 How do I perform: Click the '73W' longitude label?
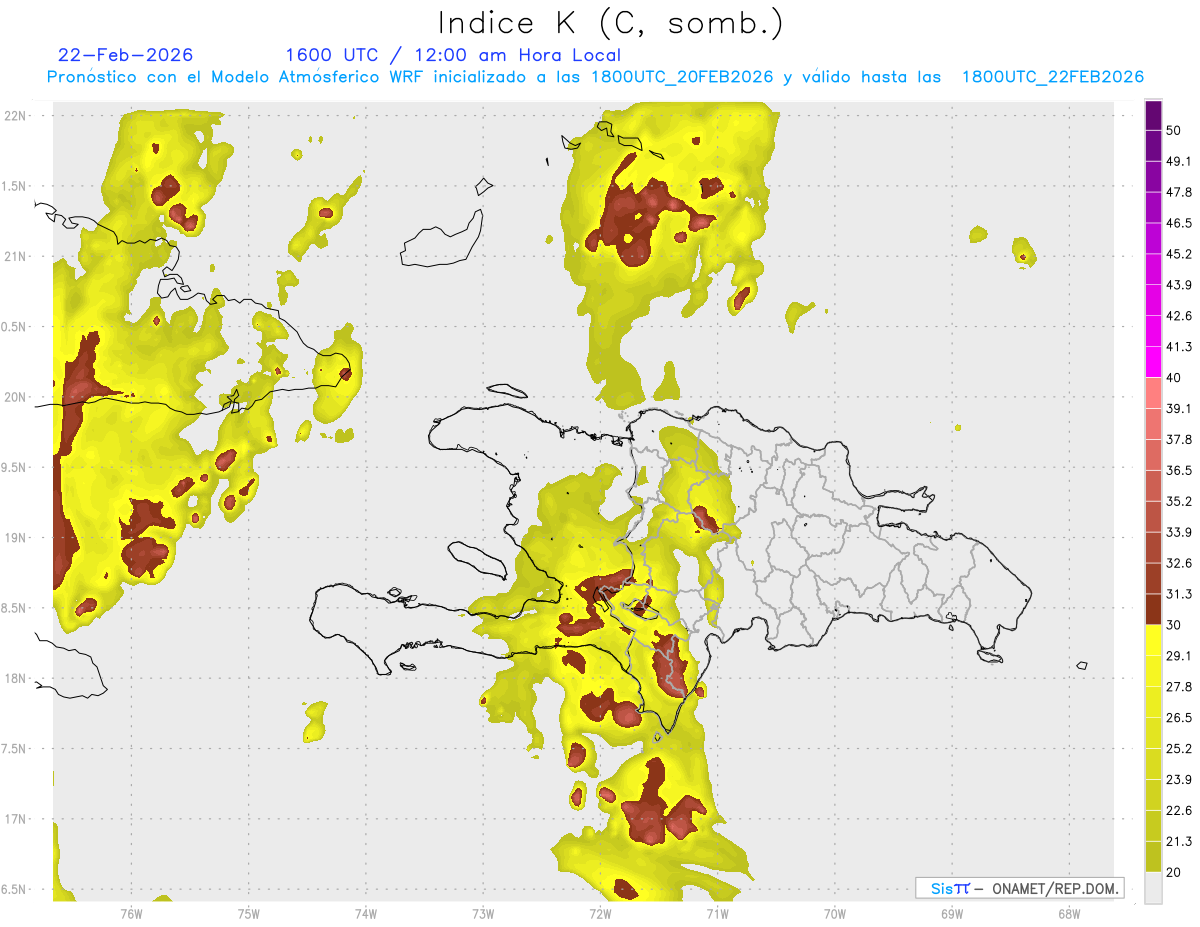click(483, 913)
